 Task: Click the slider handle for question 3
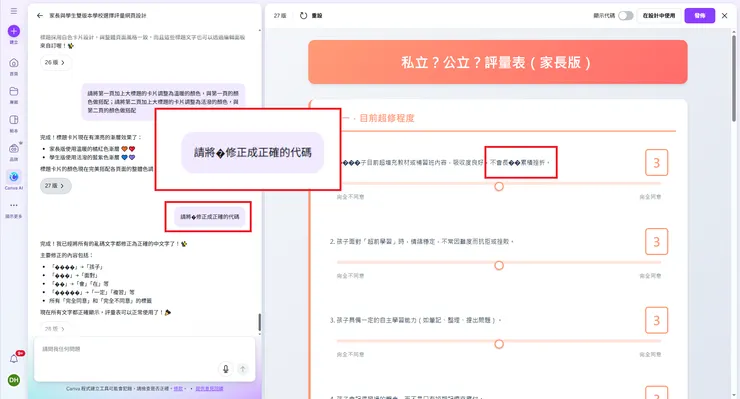(x=499, y=344)
